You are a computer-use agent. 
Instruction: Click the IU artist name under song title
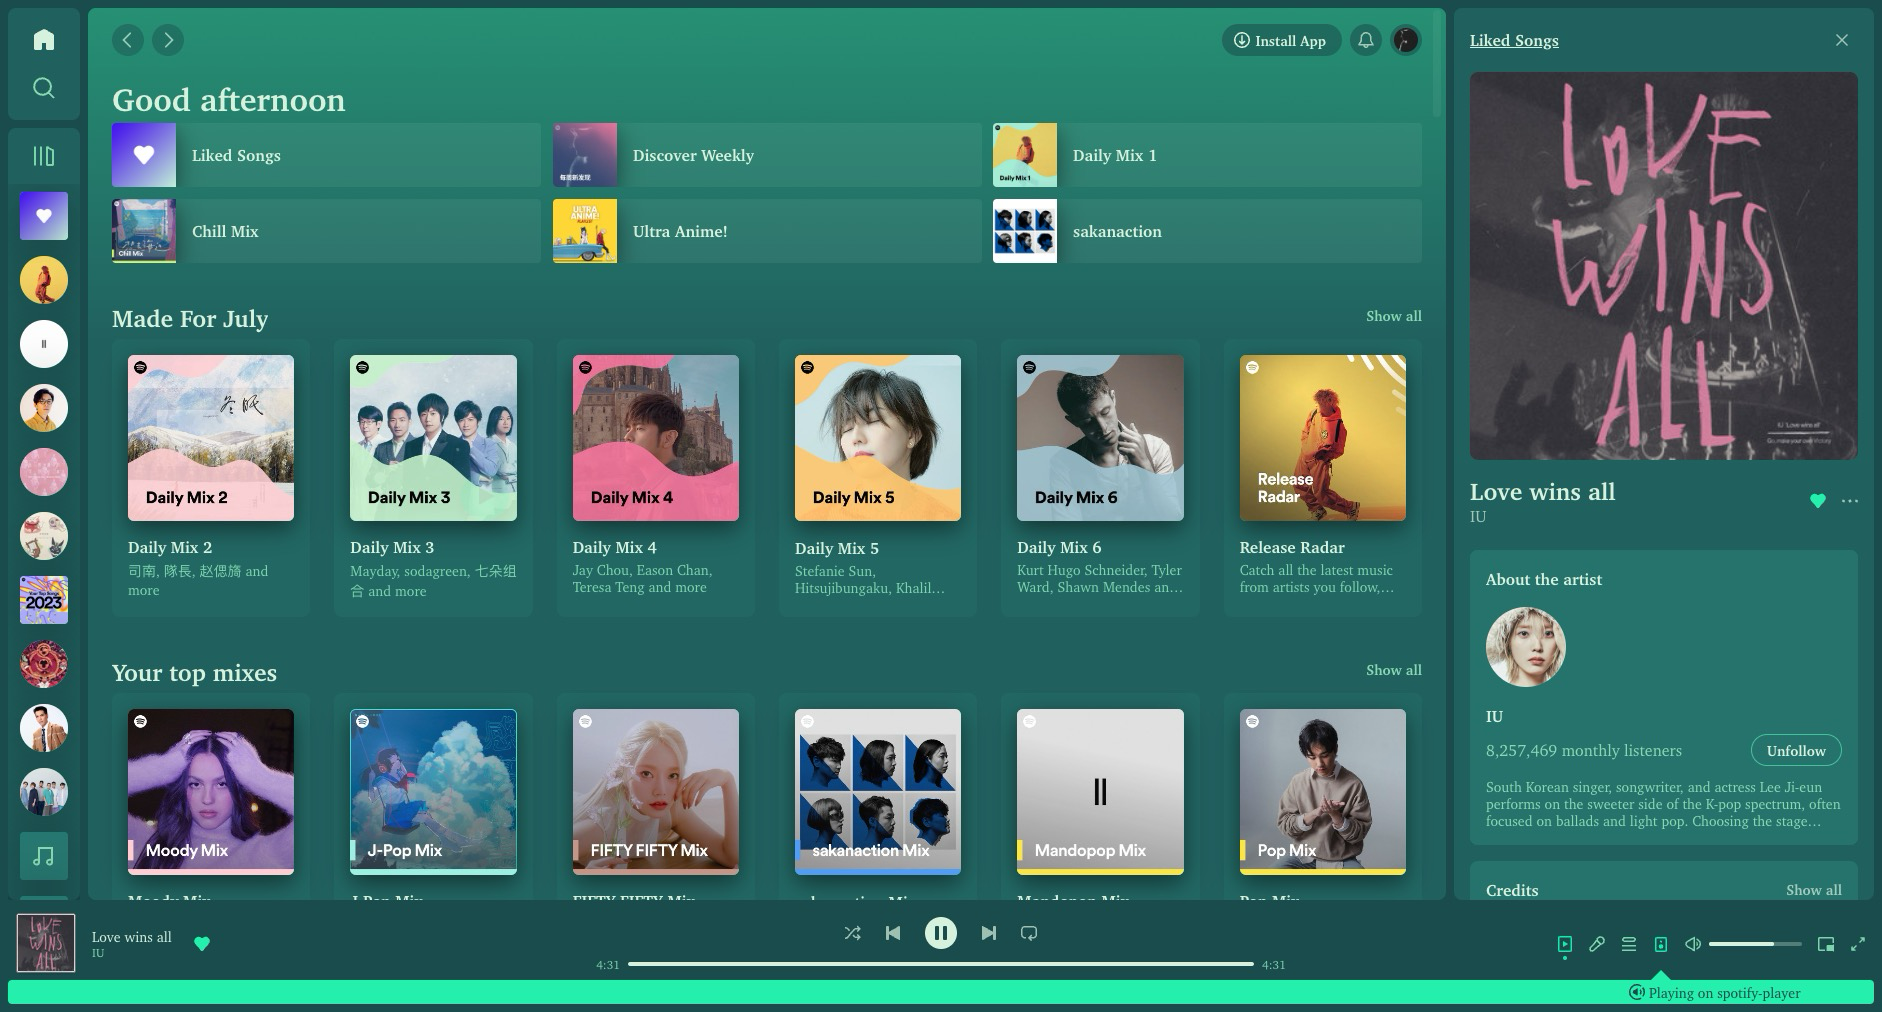click(x=1478, y=517)
